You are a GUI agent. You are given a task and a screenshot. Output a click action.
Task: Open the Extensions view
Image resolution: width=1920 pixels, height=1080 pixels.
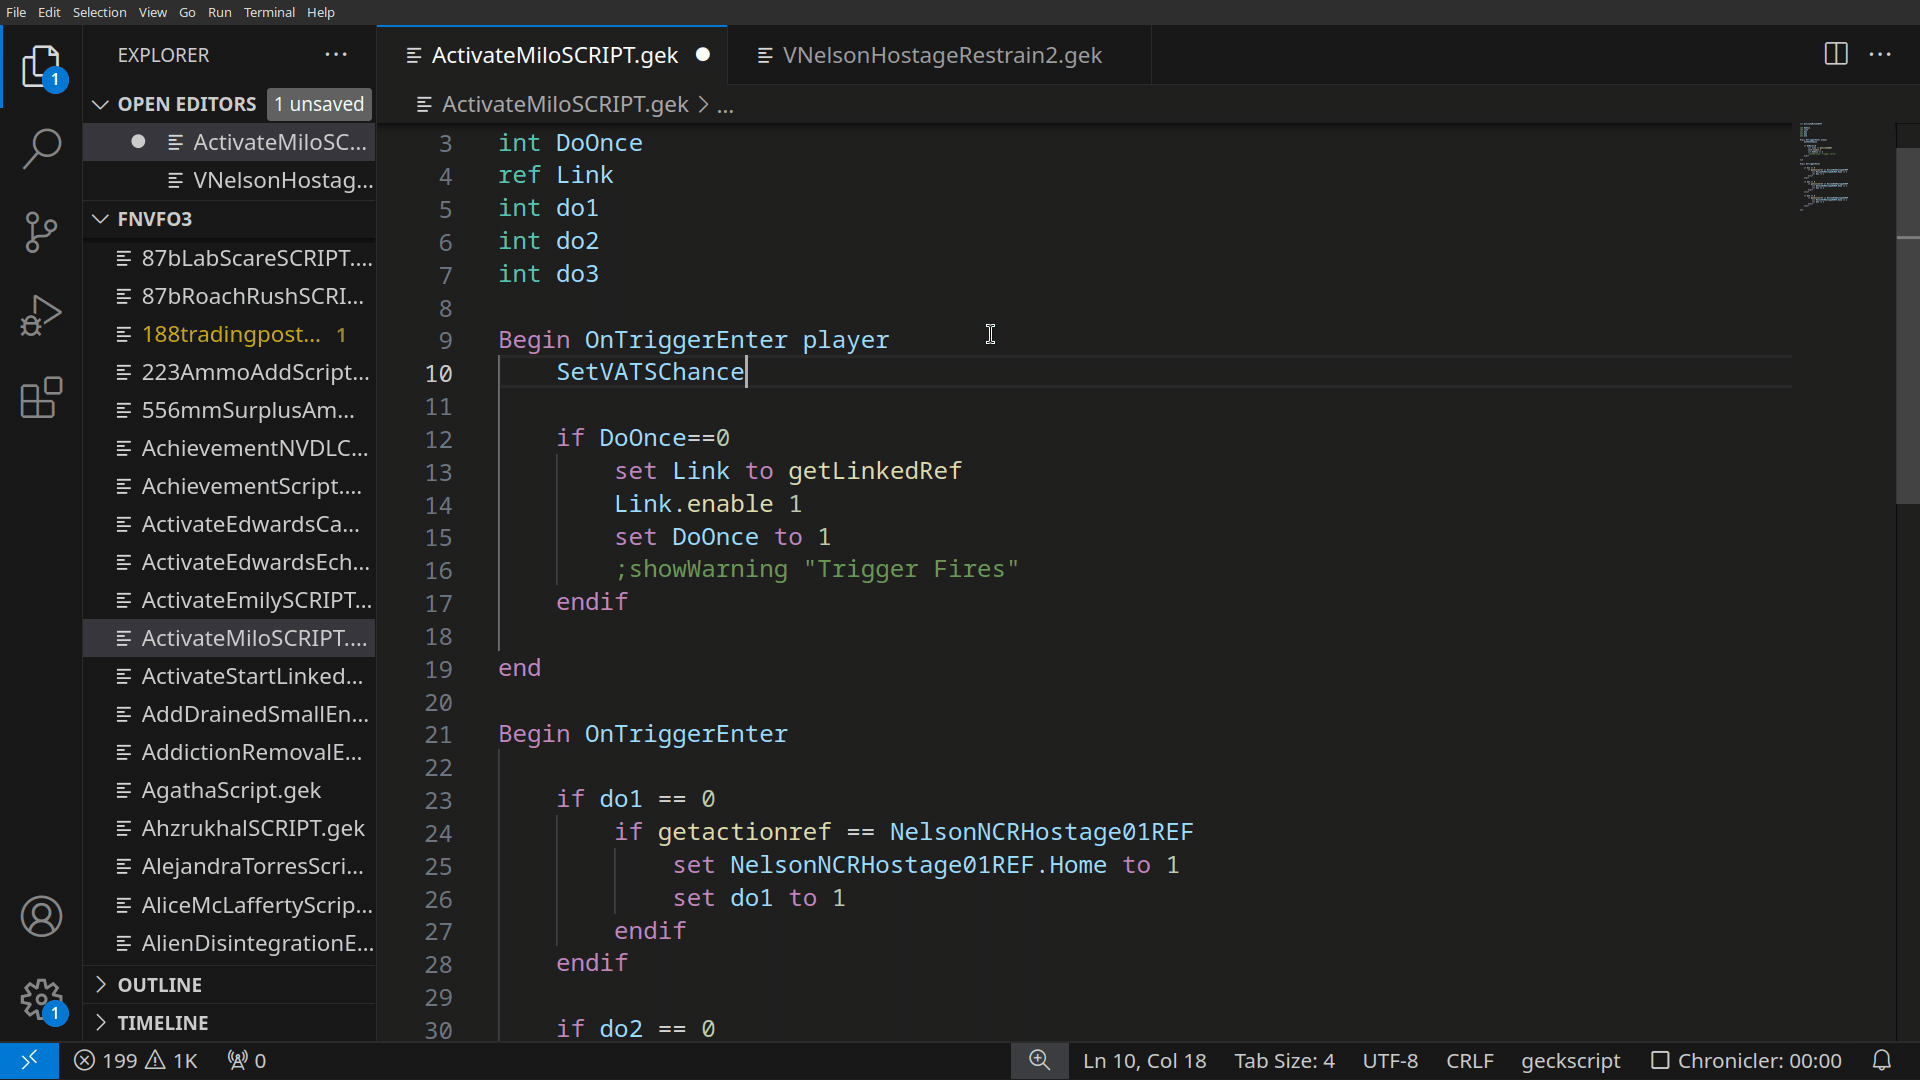41,398
